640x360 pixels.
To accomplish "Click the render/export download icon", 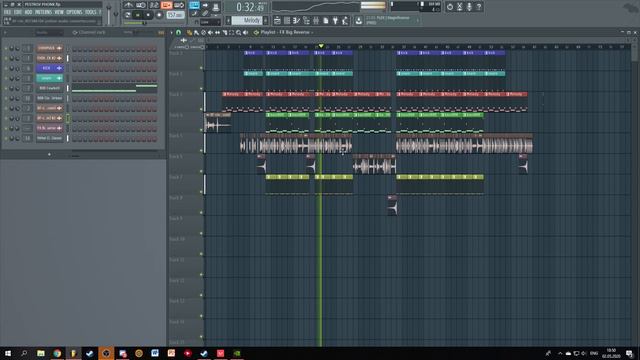I will tap(358, 20).
